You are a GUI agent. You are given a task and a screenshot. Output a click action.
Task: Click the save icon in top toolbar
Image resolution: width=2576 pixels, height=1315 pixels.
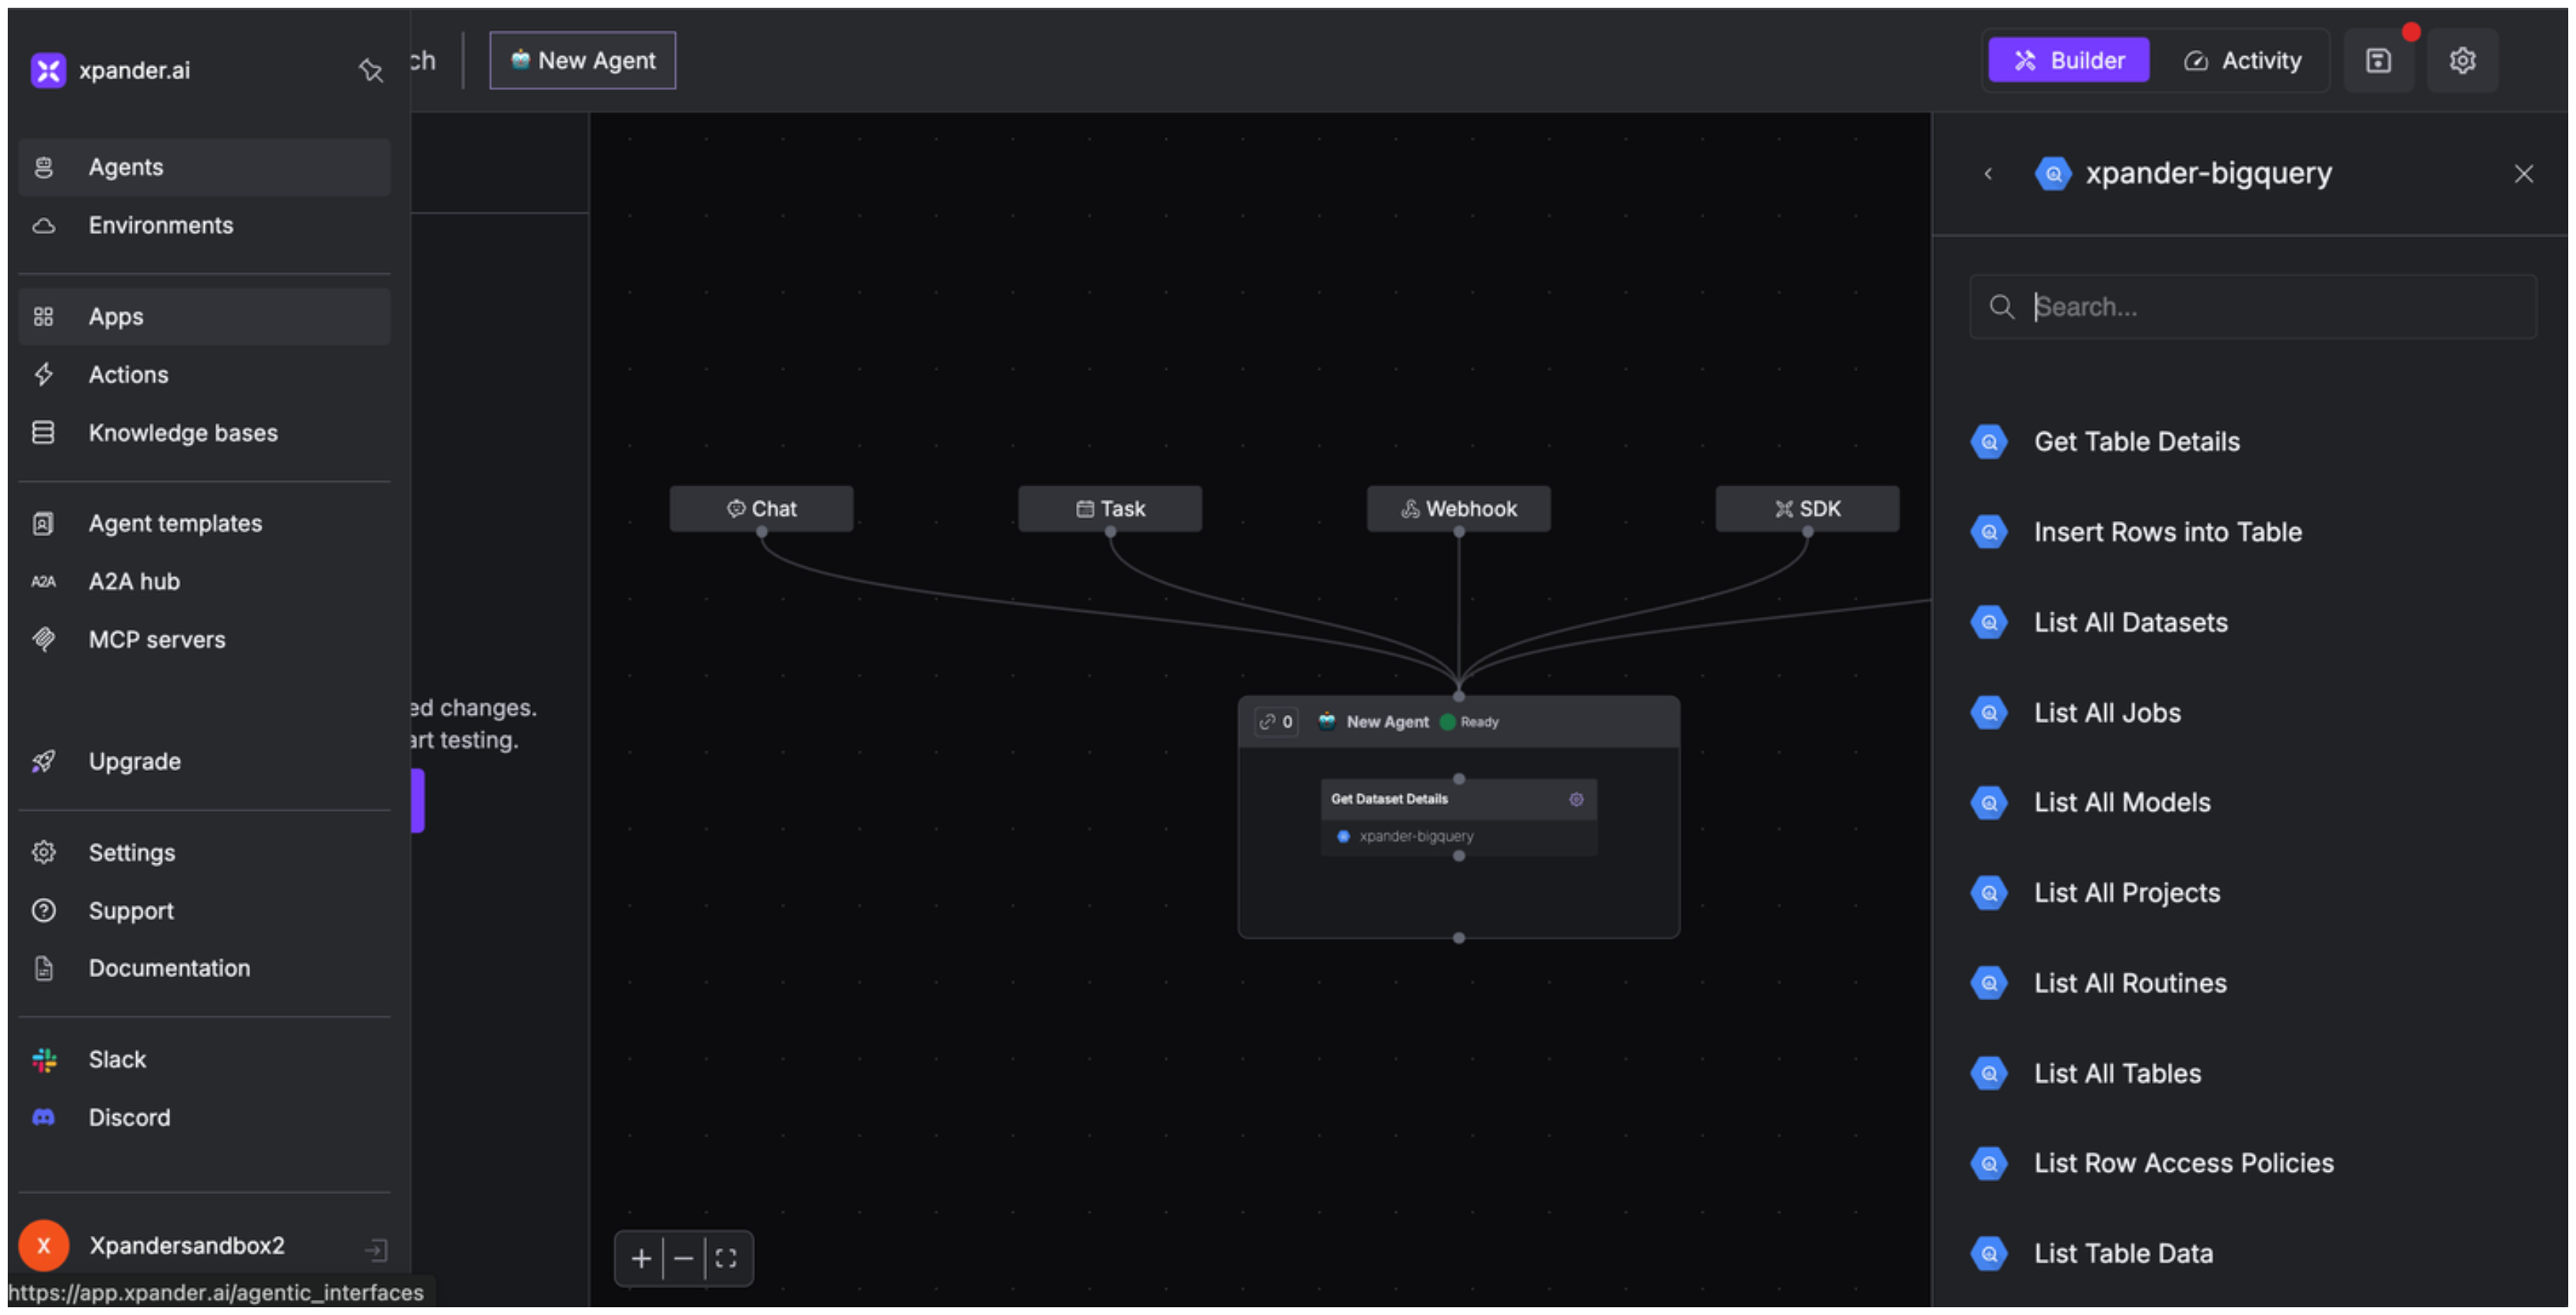(x=2378, y=61)
